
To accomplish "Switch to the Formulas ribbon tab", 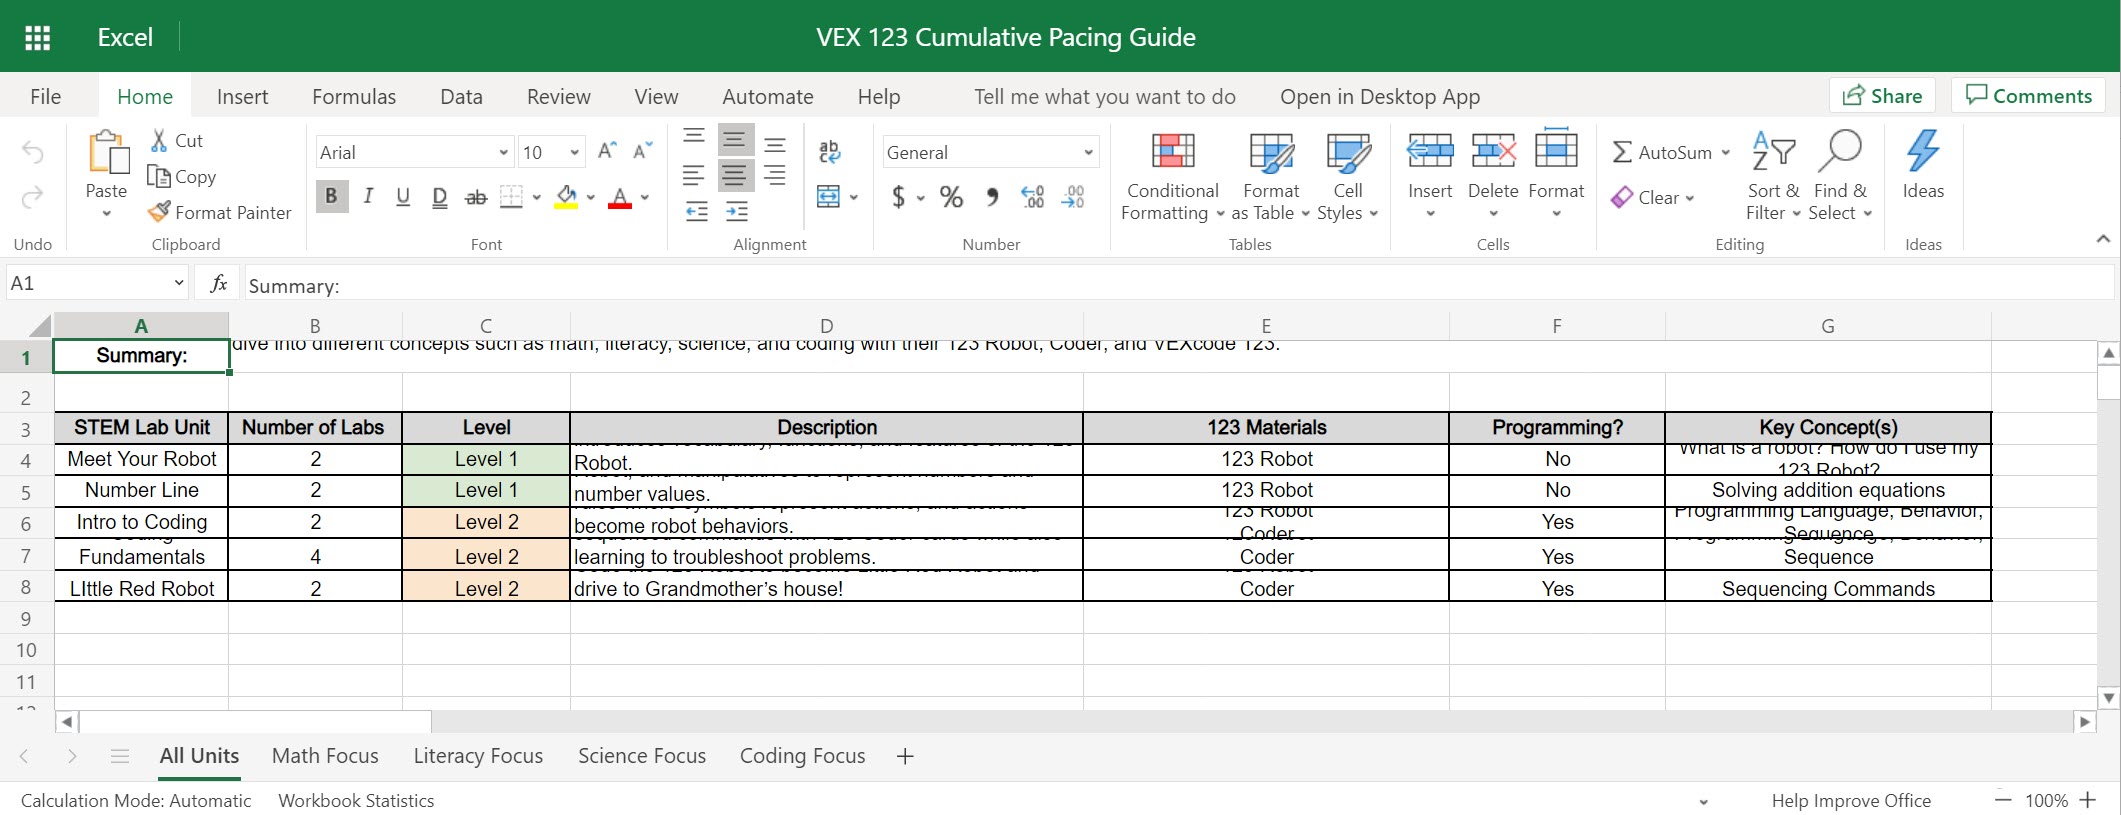I will [x=354, y=97].
